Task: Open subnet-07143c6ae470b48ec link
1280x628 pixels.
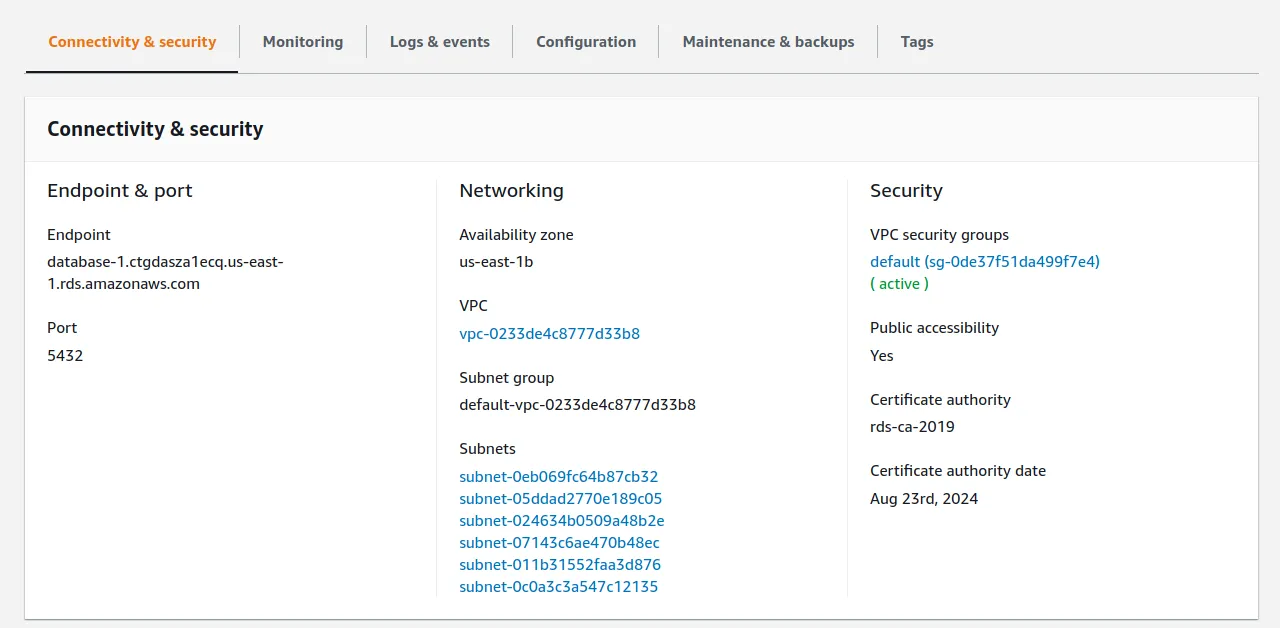Action: (559, 543)
